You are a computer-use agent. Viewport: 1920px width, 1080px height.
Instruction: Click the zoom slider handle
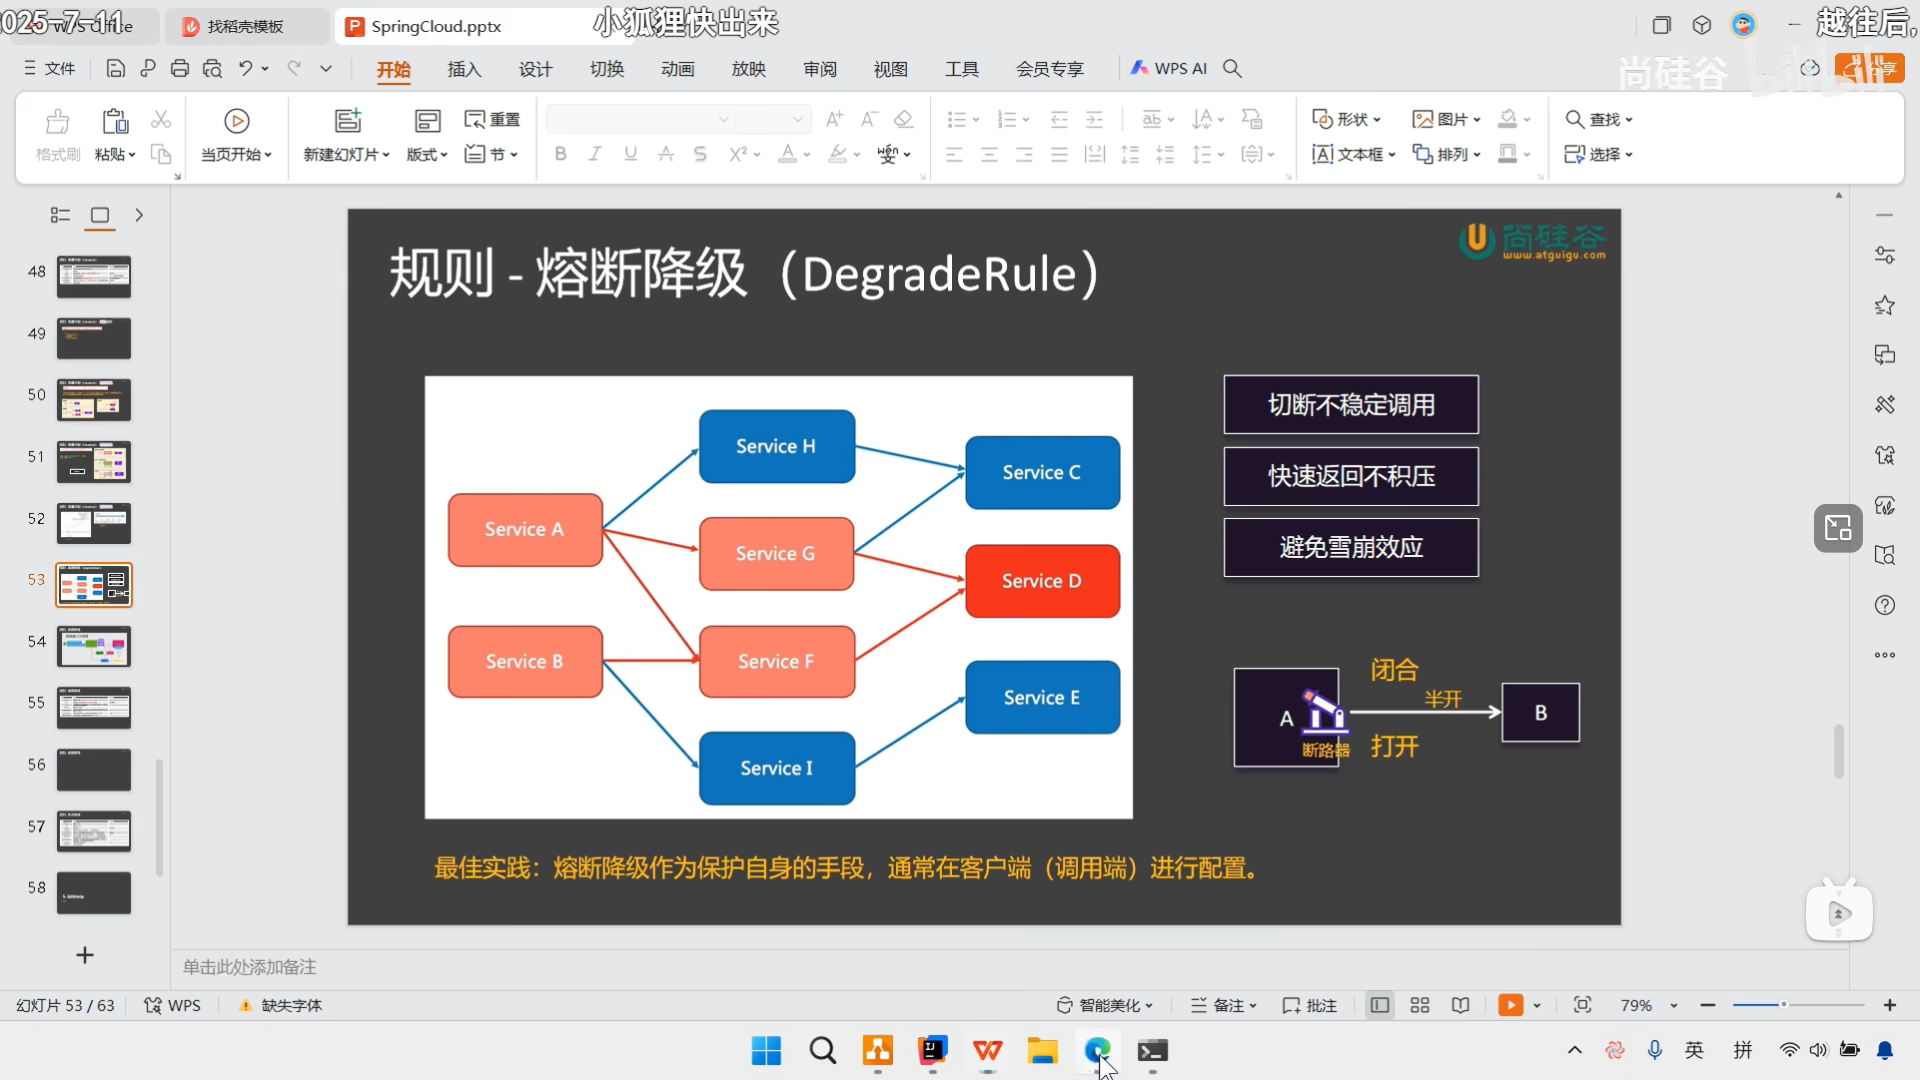click(1782, 1005)
